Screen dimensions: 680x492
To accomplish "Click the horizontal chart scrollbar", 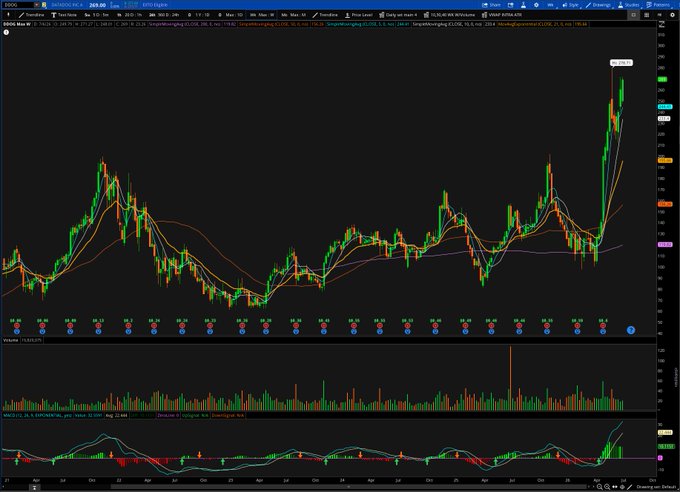I will pos(348,487).
